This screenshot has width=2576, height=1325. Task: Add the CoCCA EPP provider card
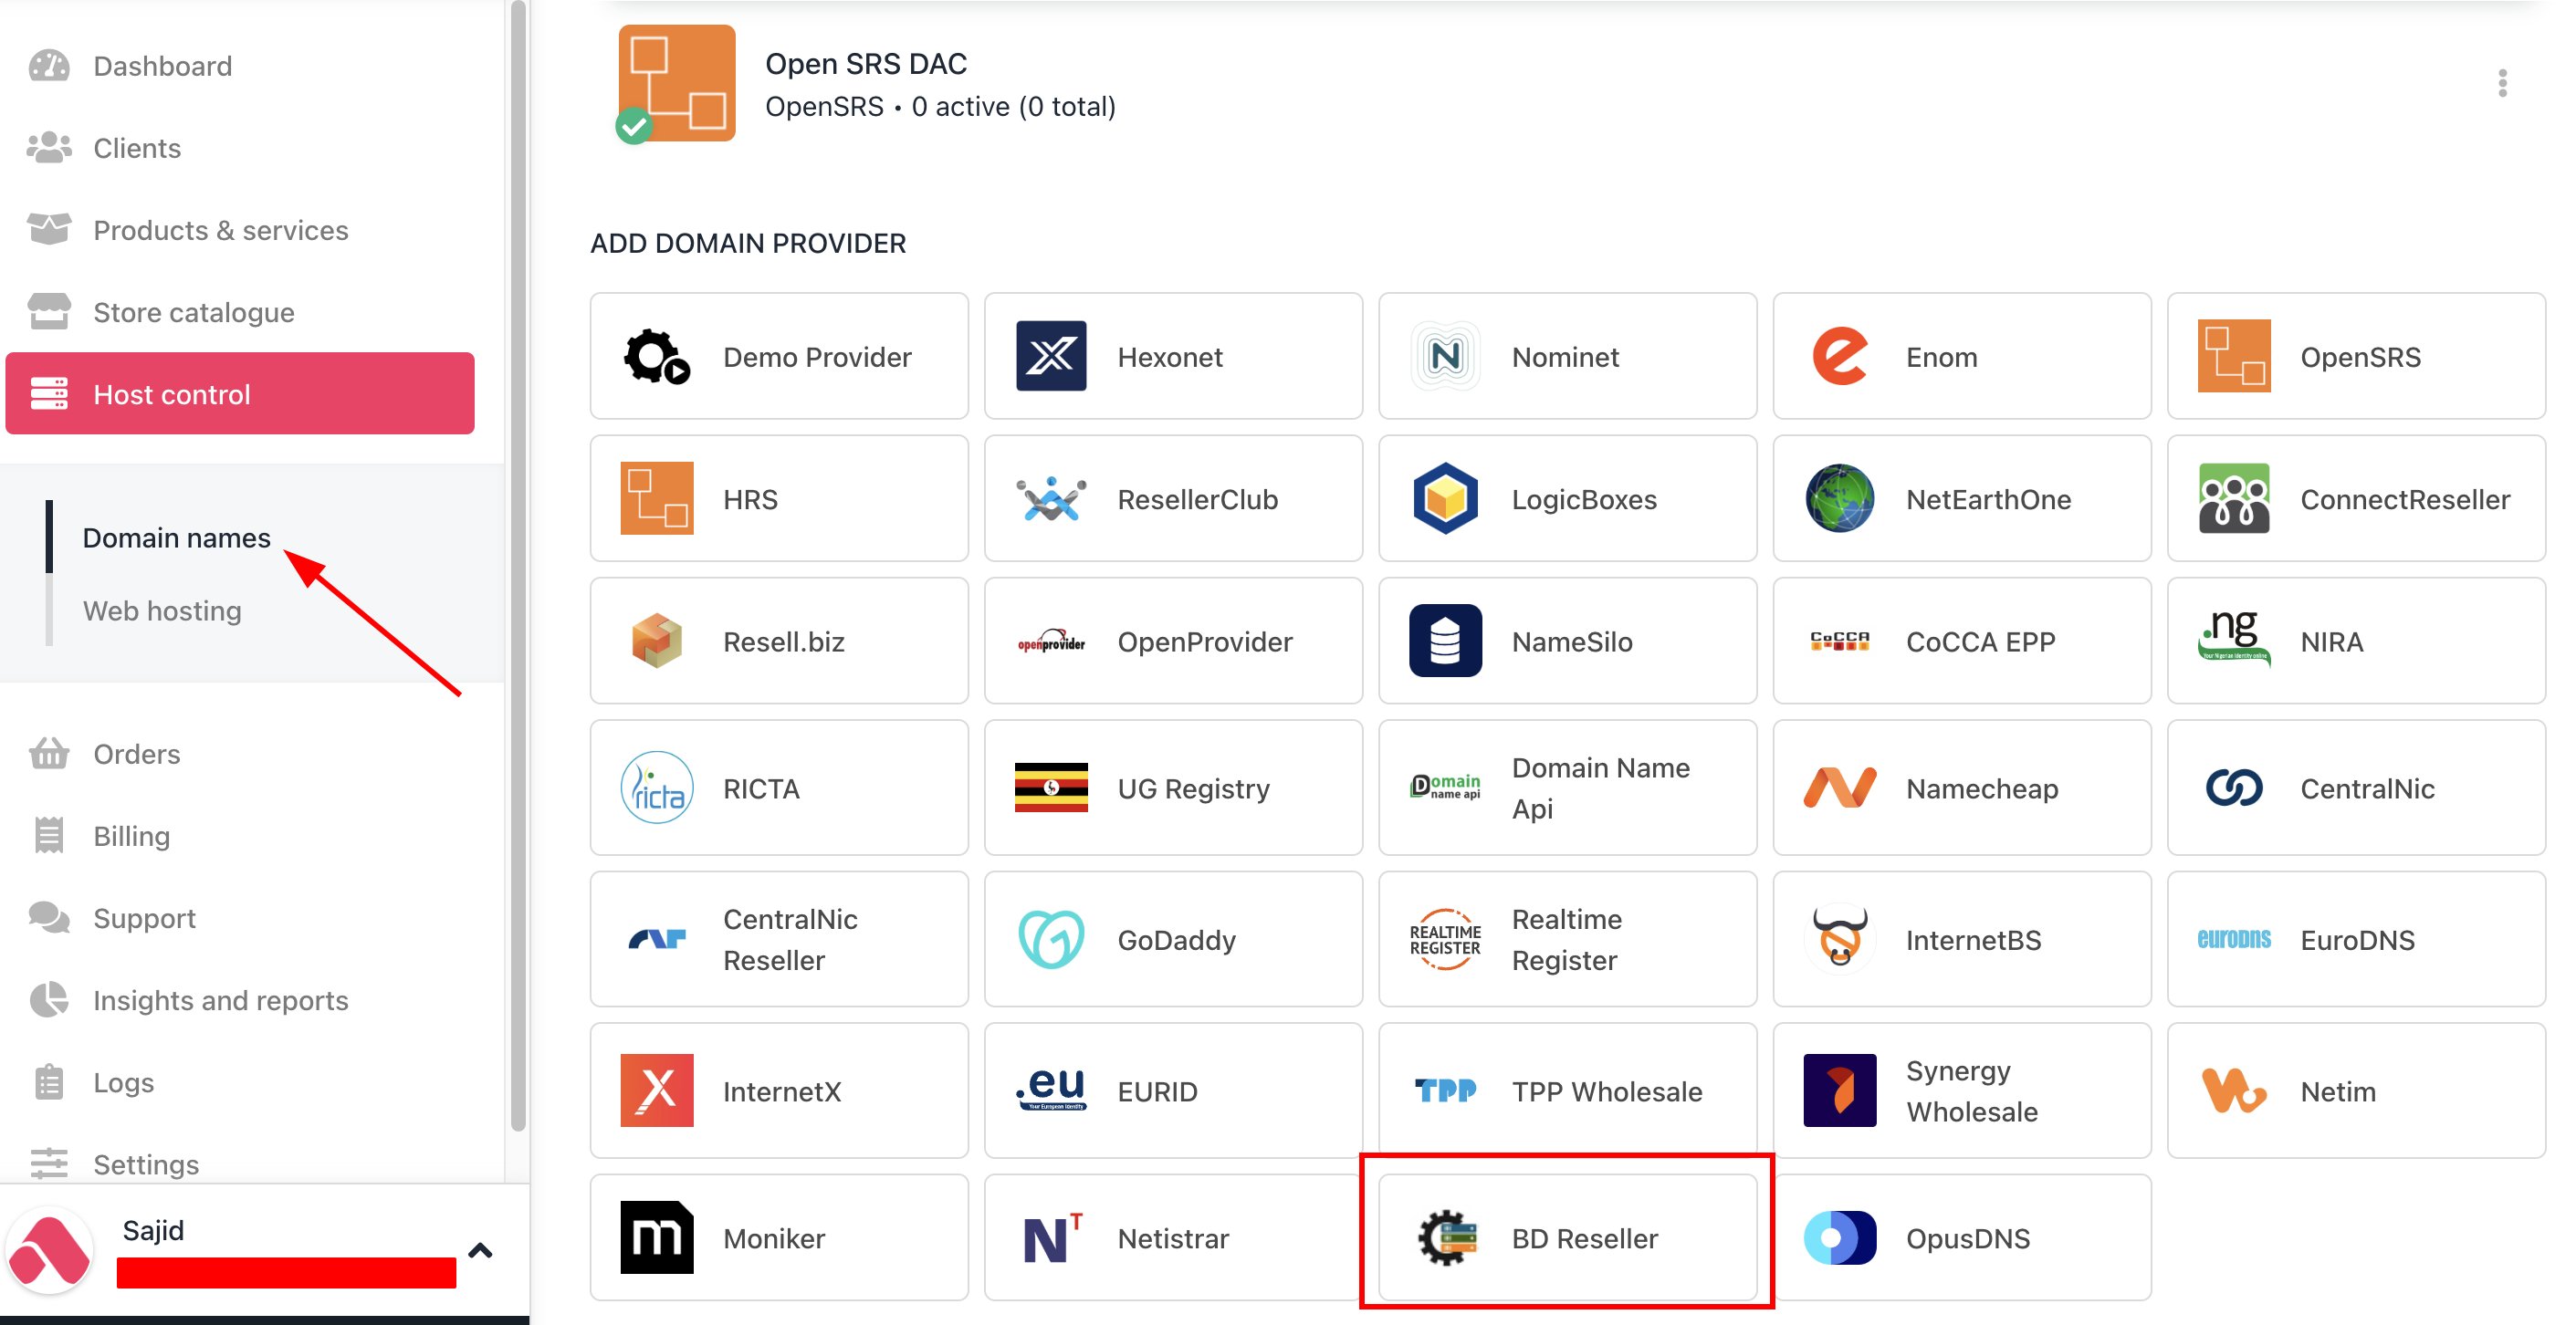click(x=1961, y=641)
